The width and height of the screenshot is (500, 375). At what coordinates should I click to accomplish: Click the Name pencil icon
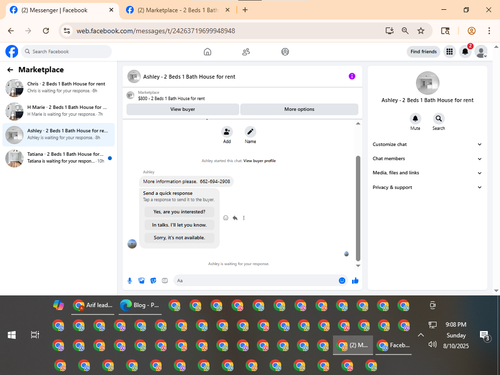tap(250, 132)
